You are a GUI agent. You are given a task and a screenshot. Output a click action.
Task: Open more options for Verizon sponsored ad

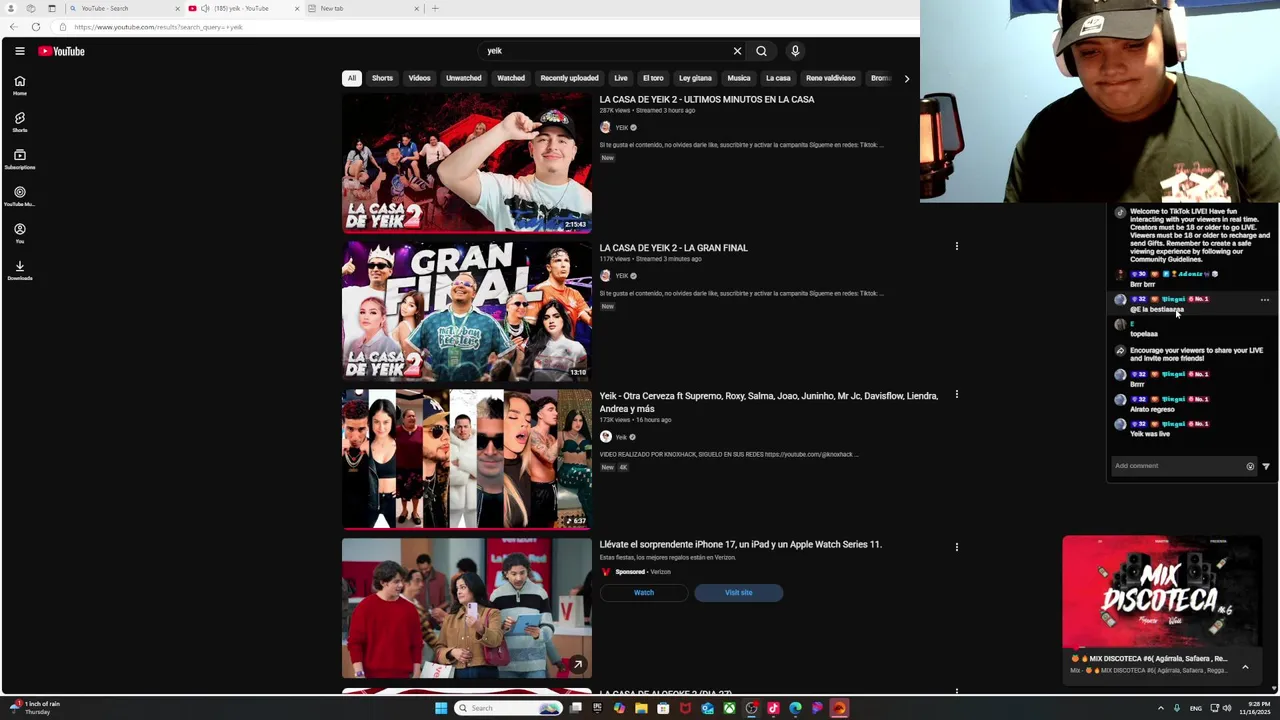pyautogui.click(x=956, y=547)
